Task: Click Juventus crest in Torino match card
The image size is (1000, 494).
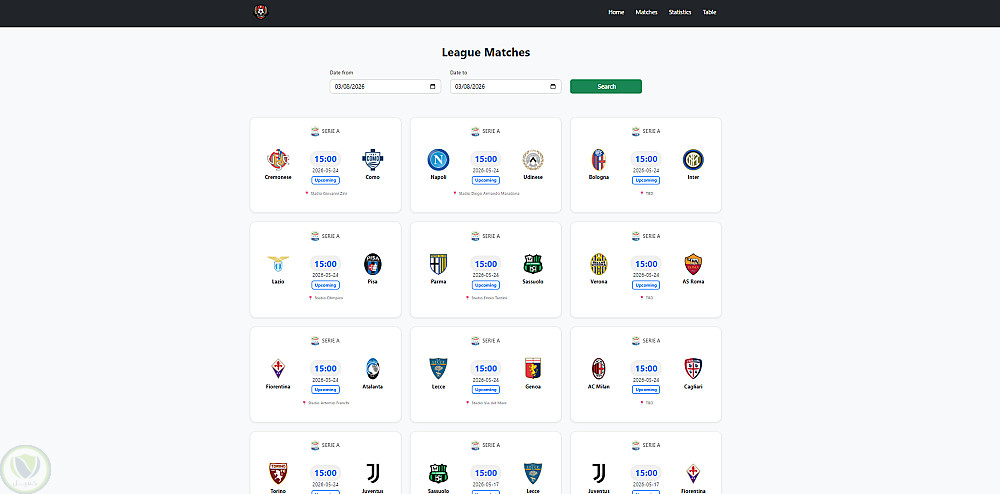Action: (372, 473)
